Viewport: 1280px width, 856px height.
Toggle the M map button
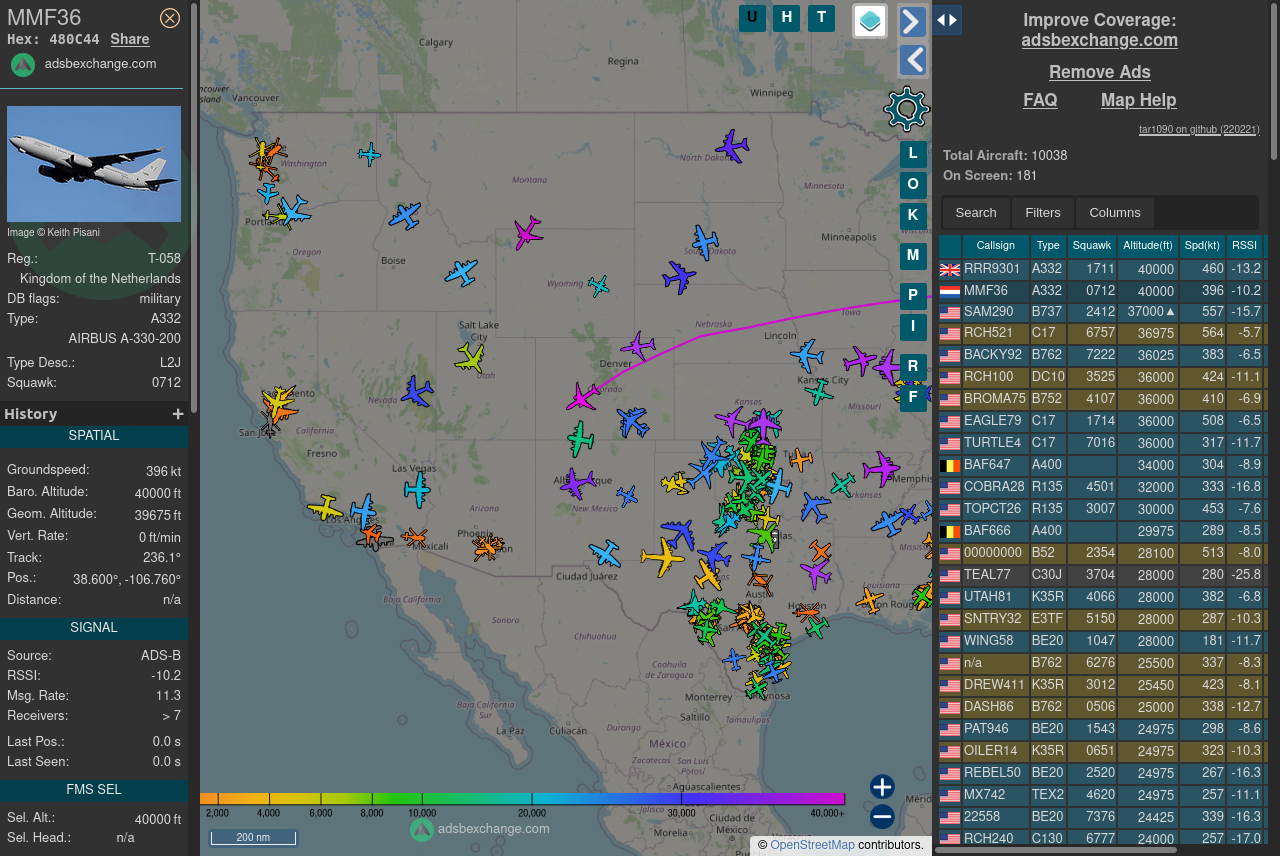(912, 255)
